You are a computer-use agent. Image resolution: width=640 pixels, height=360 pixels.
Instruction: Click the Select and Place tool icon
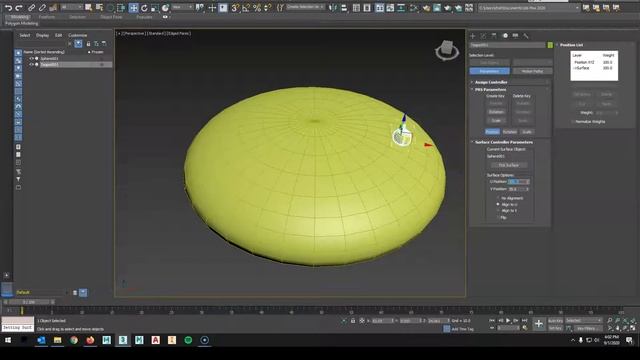click(165, 7)
